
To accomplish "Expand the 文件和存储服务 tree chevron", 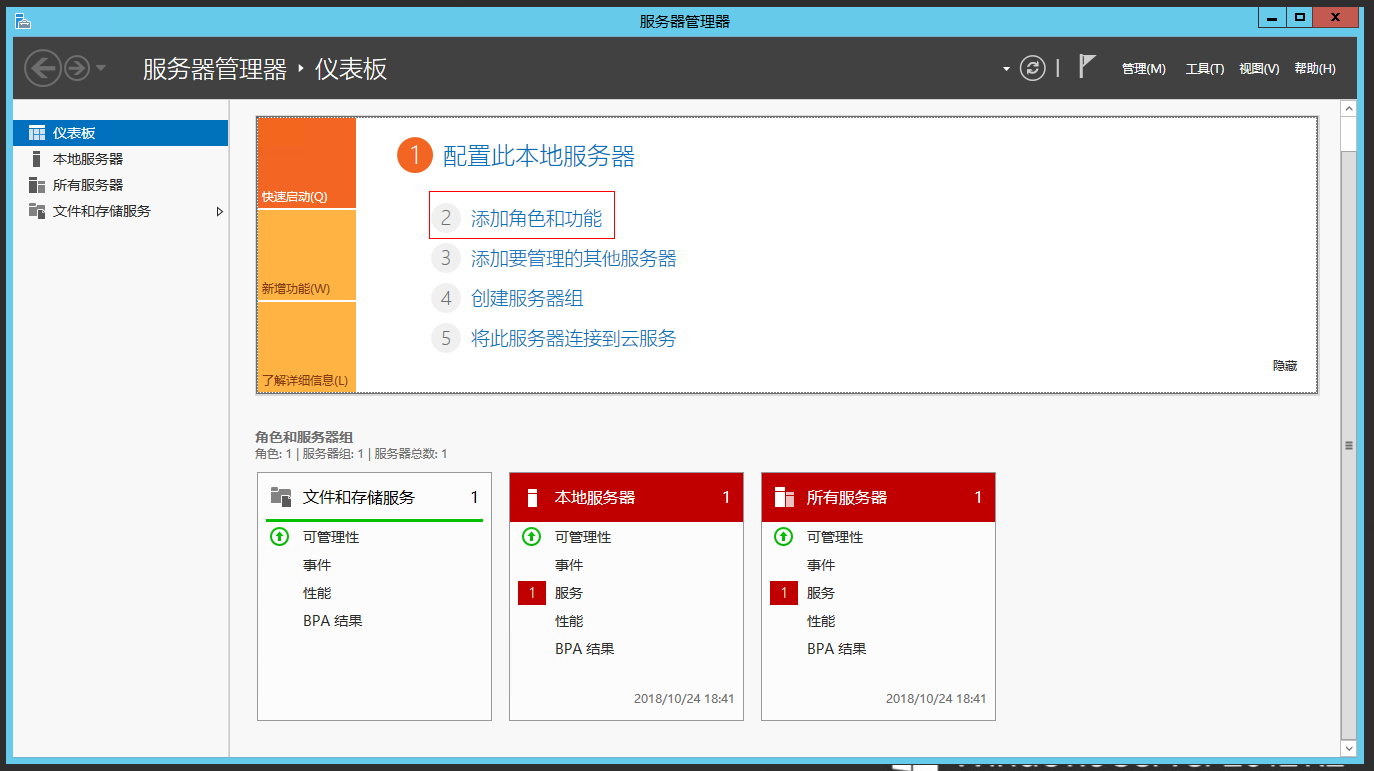I will coord(222,211).
